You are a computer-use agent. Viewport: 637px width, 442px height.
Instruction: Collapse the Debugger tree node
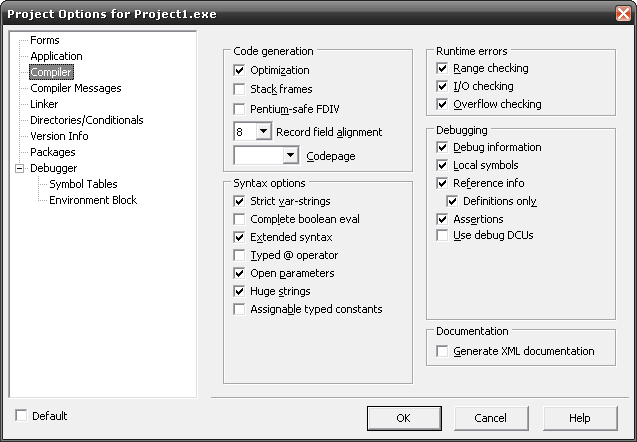click(19, 168)
